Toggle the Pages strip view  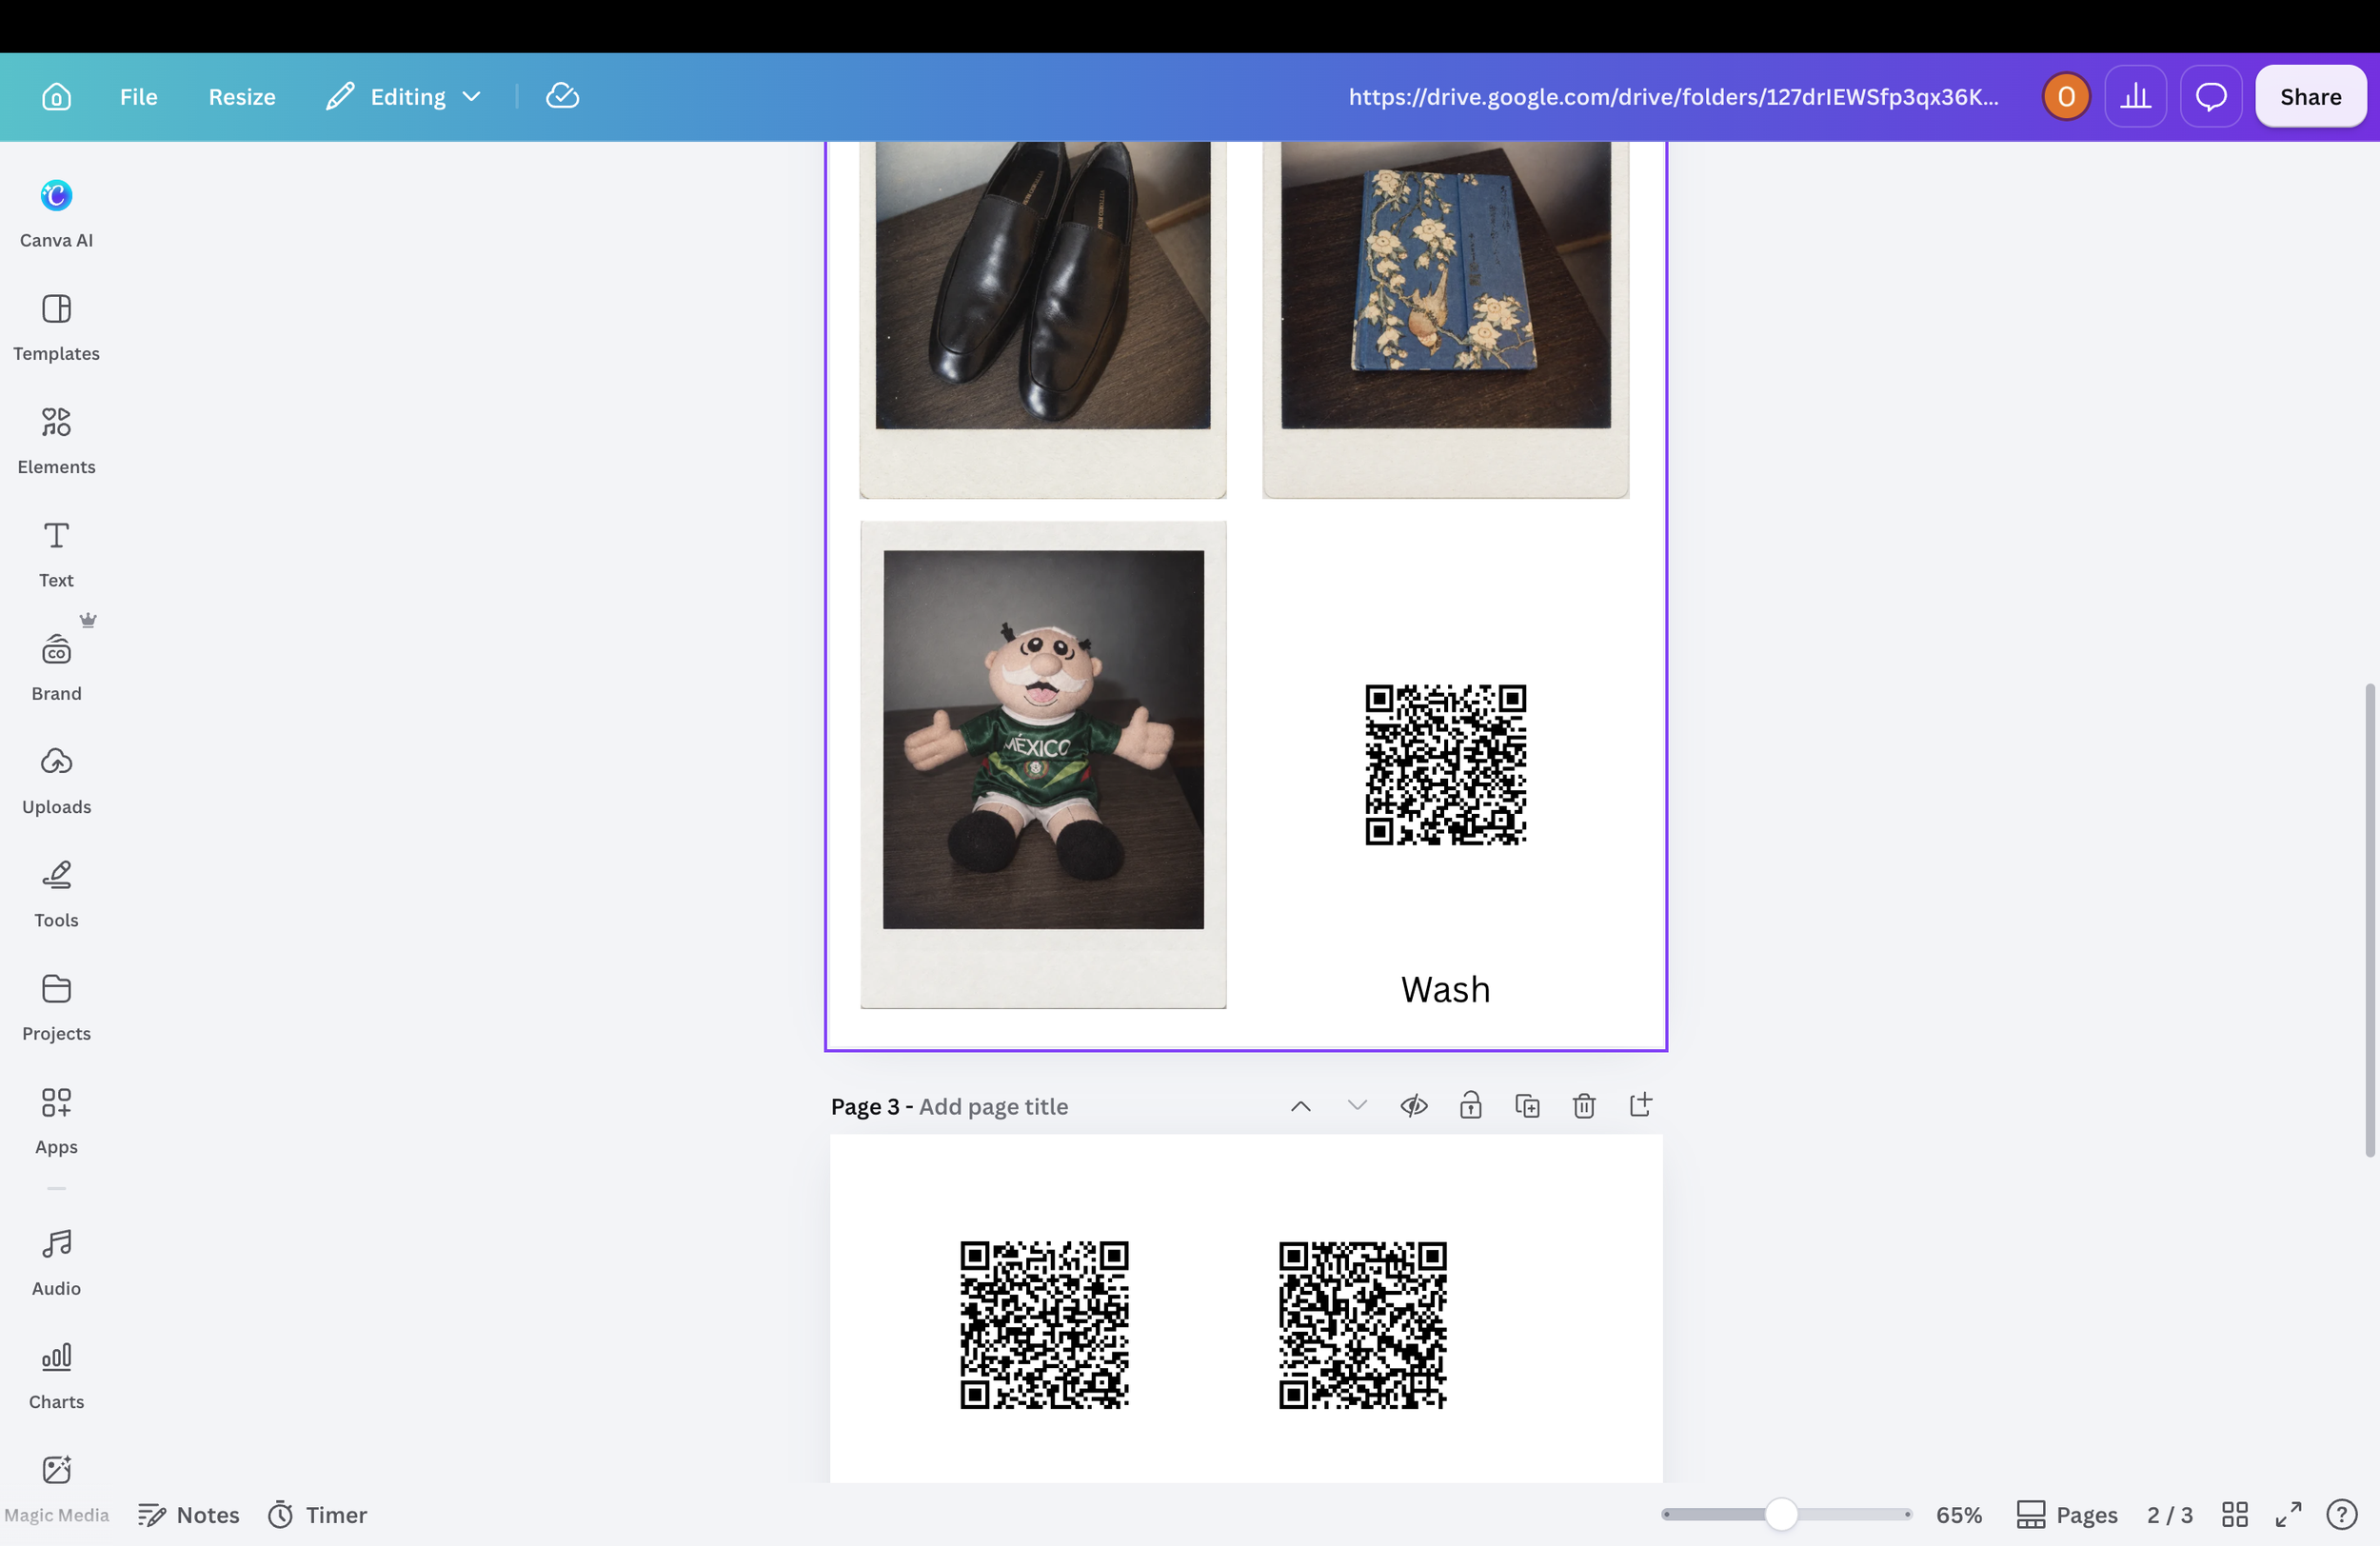pyautogui.click(x=2066, y=1515)
